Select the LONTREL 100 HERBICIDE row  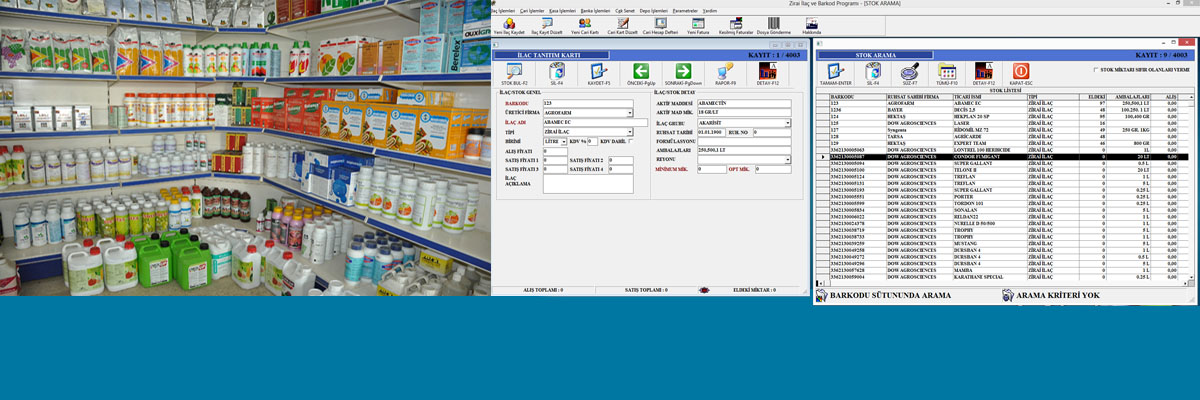click(x=1003, y=150)
